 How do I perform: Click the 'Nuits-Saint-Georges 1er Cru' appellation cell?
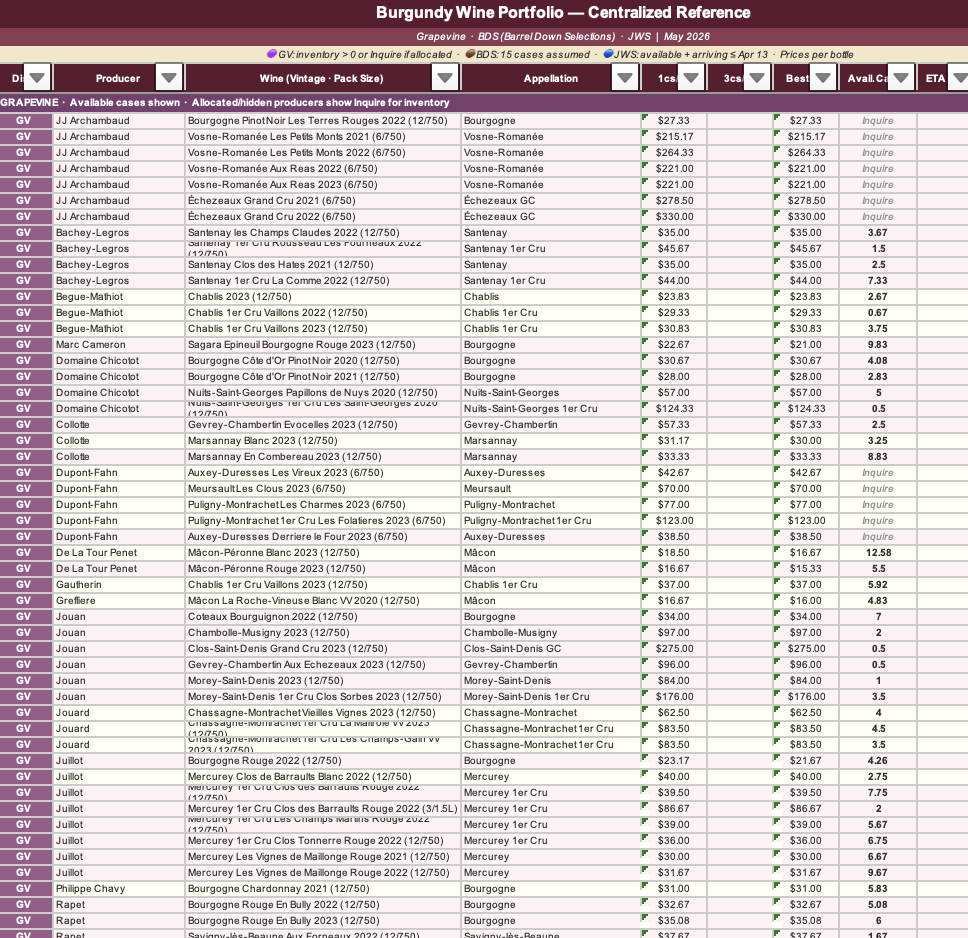pyautogui.click(x=551, y=409)
